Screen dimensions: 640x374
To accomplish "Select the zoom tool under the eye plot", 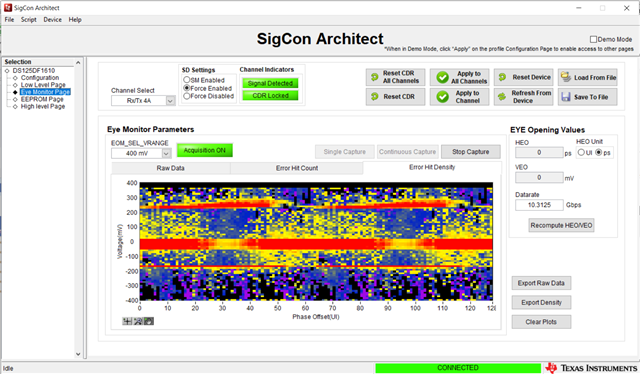I will [138, 321].
